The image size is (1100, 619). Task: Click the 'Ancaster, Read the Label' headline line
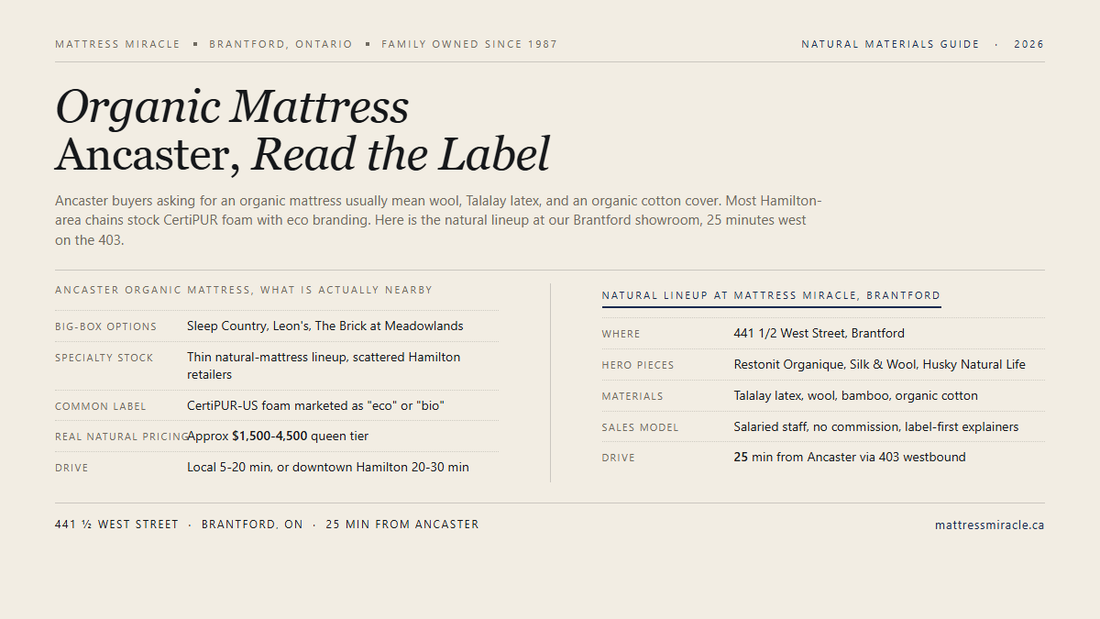302,154
